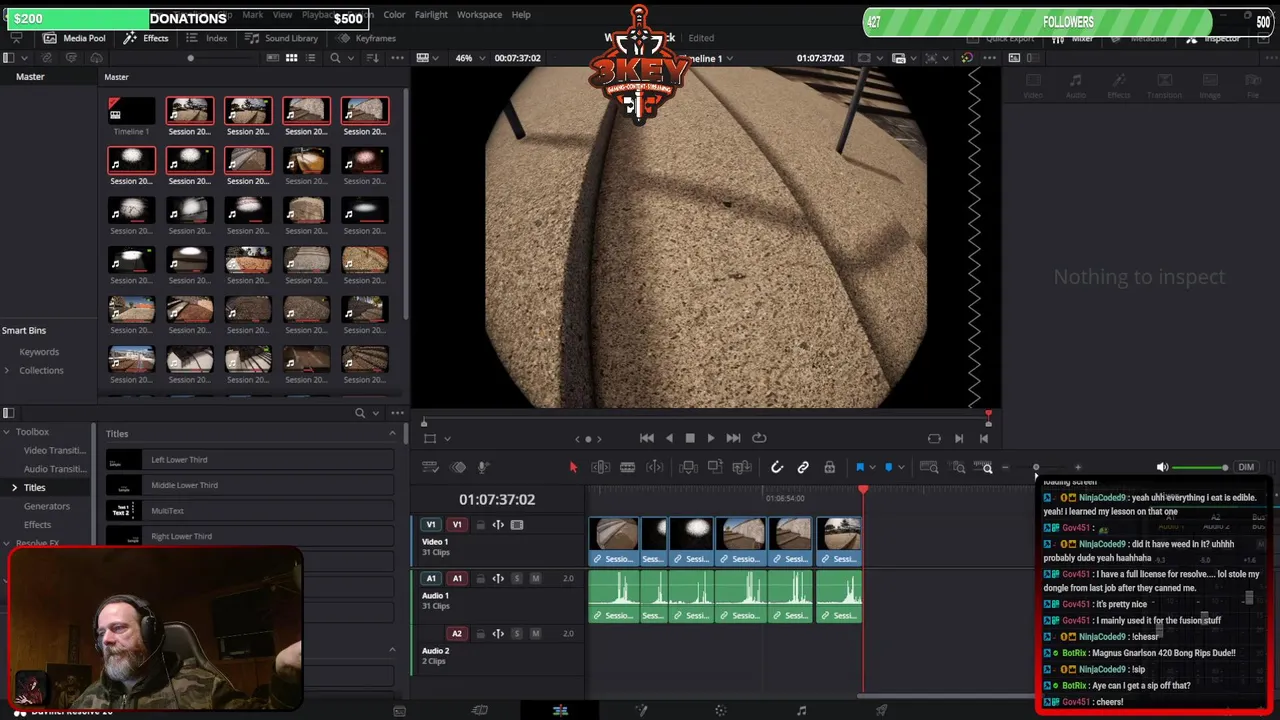This screenshot has width=1280, height=720.
Task: Expand the Collections smart bin
Action: [x=7, y=370]
